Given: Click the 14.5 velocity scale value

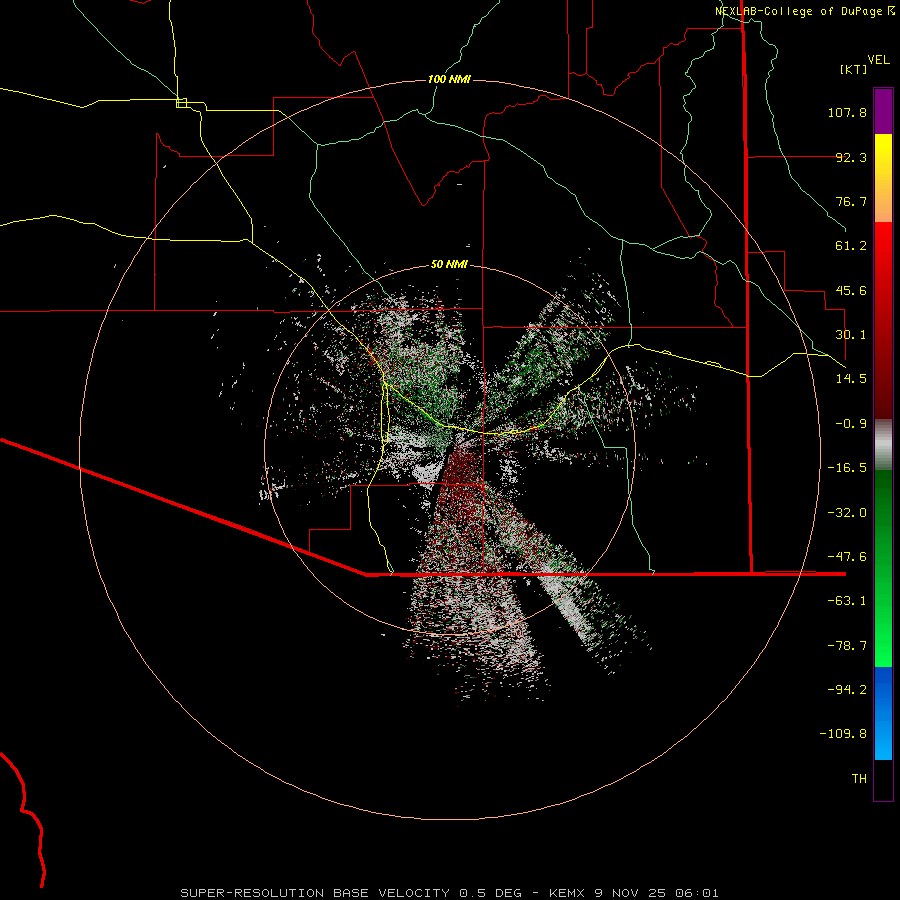Looking at the screenshot, I should [x=851, y=379].
